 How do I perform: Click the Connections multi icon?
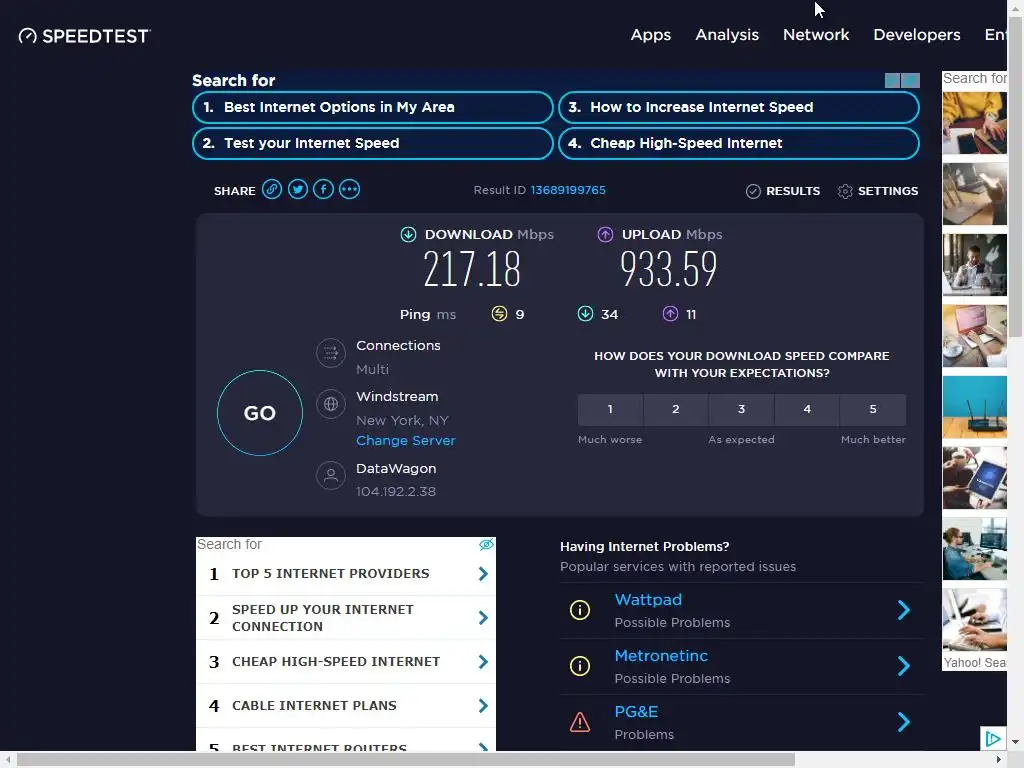tap(331, 353)
